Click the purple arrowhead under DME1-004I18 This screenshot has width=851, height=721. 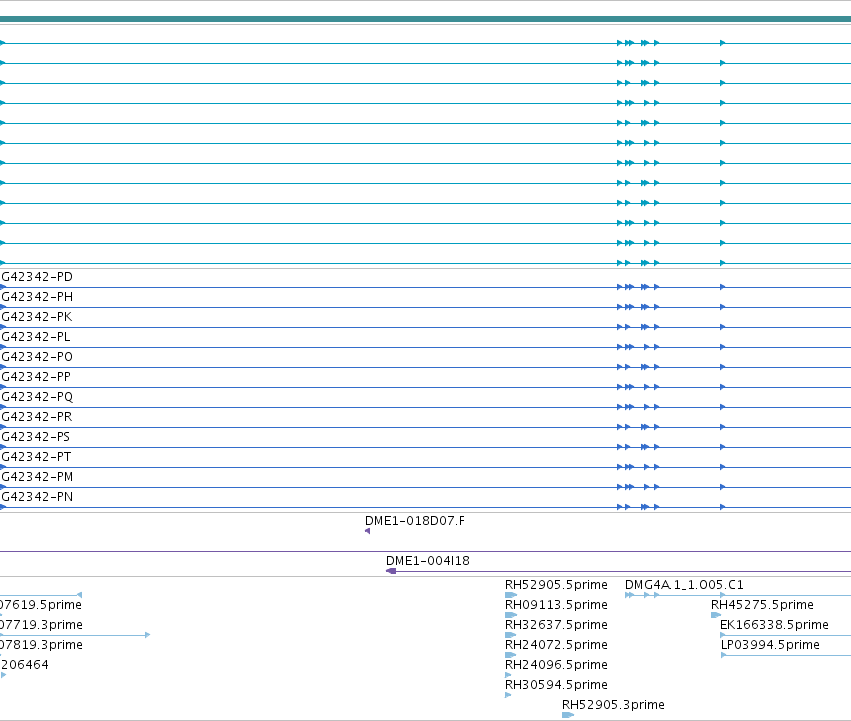pyautogui.click(x=391, y=571)
